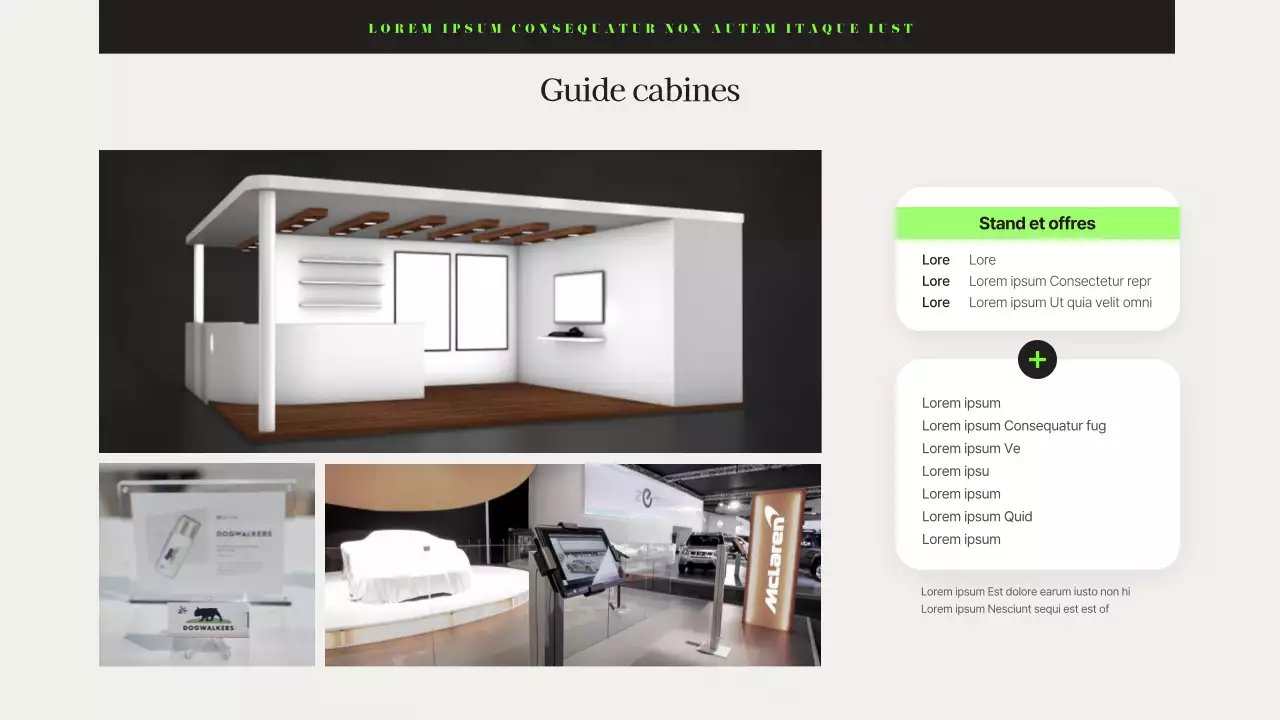Select the Lorem ipsum Ut quia velit omni entry
Screen dimensions: 1280x720
pos(1060,302)
